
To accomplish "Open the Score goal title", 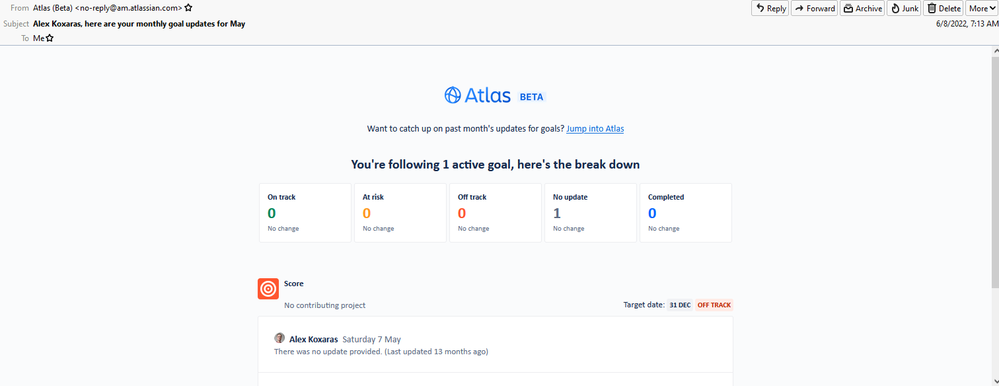I will (294, 283).
